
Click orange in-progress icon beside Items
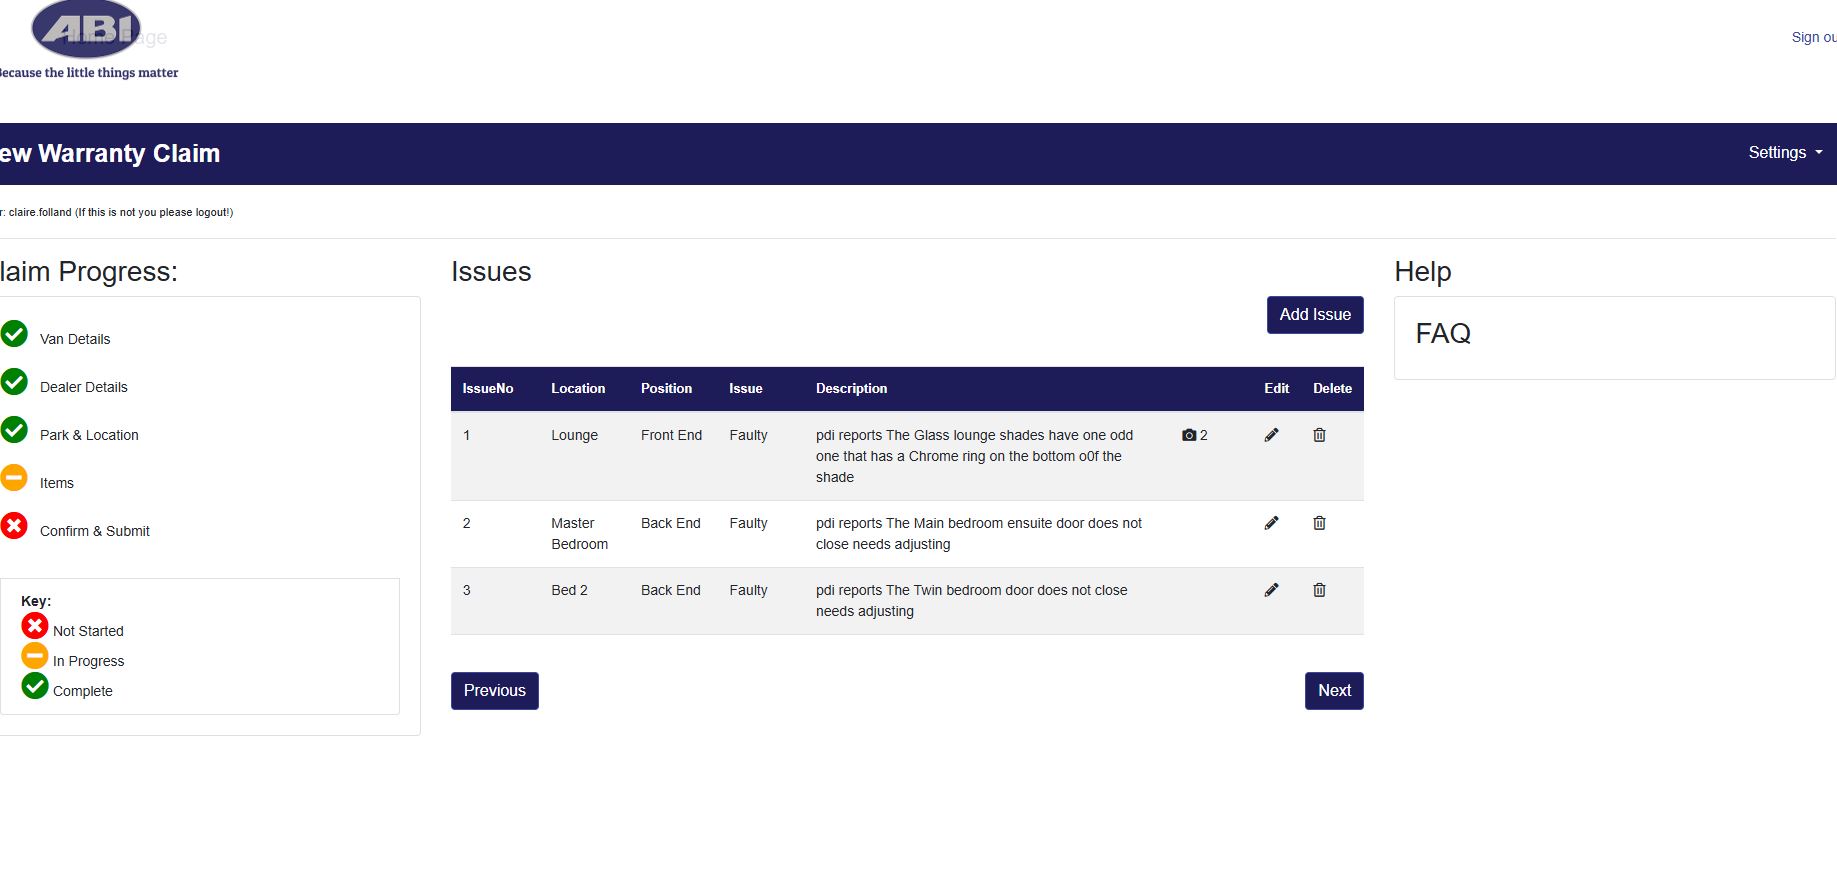click(x=14, y=477)
